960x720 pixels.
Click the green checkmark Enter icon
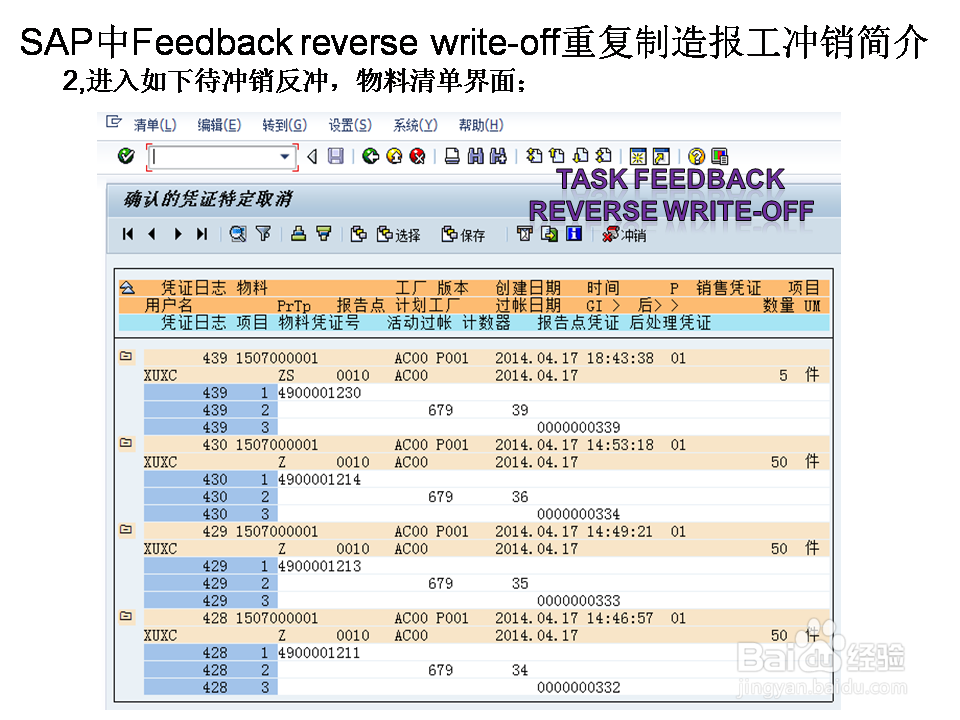pos(126,156)
